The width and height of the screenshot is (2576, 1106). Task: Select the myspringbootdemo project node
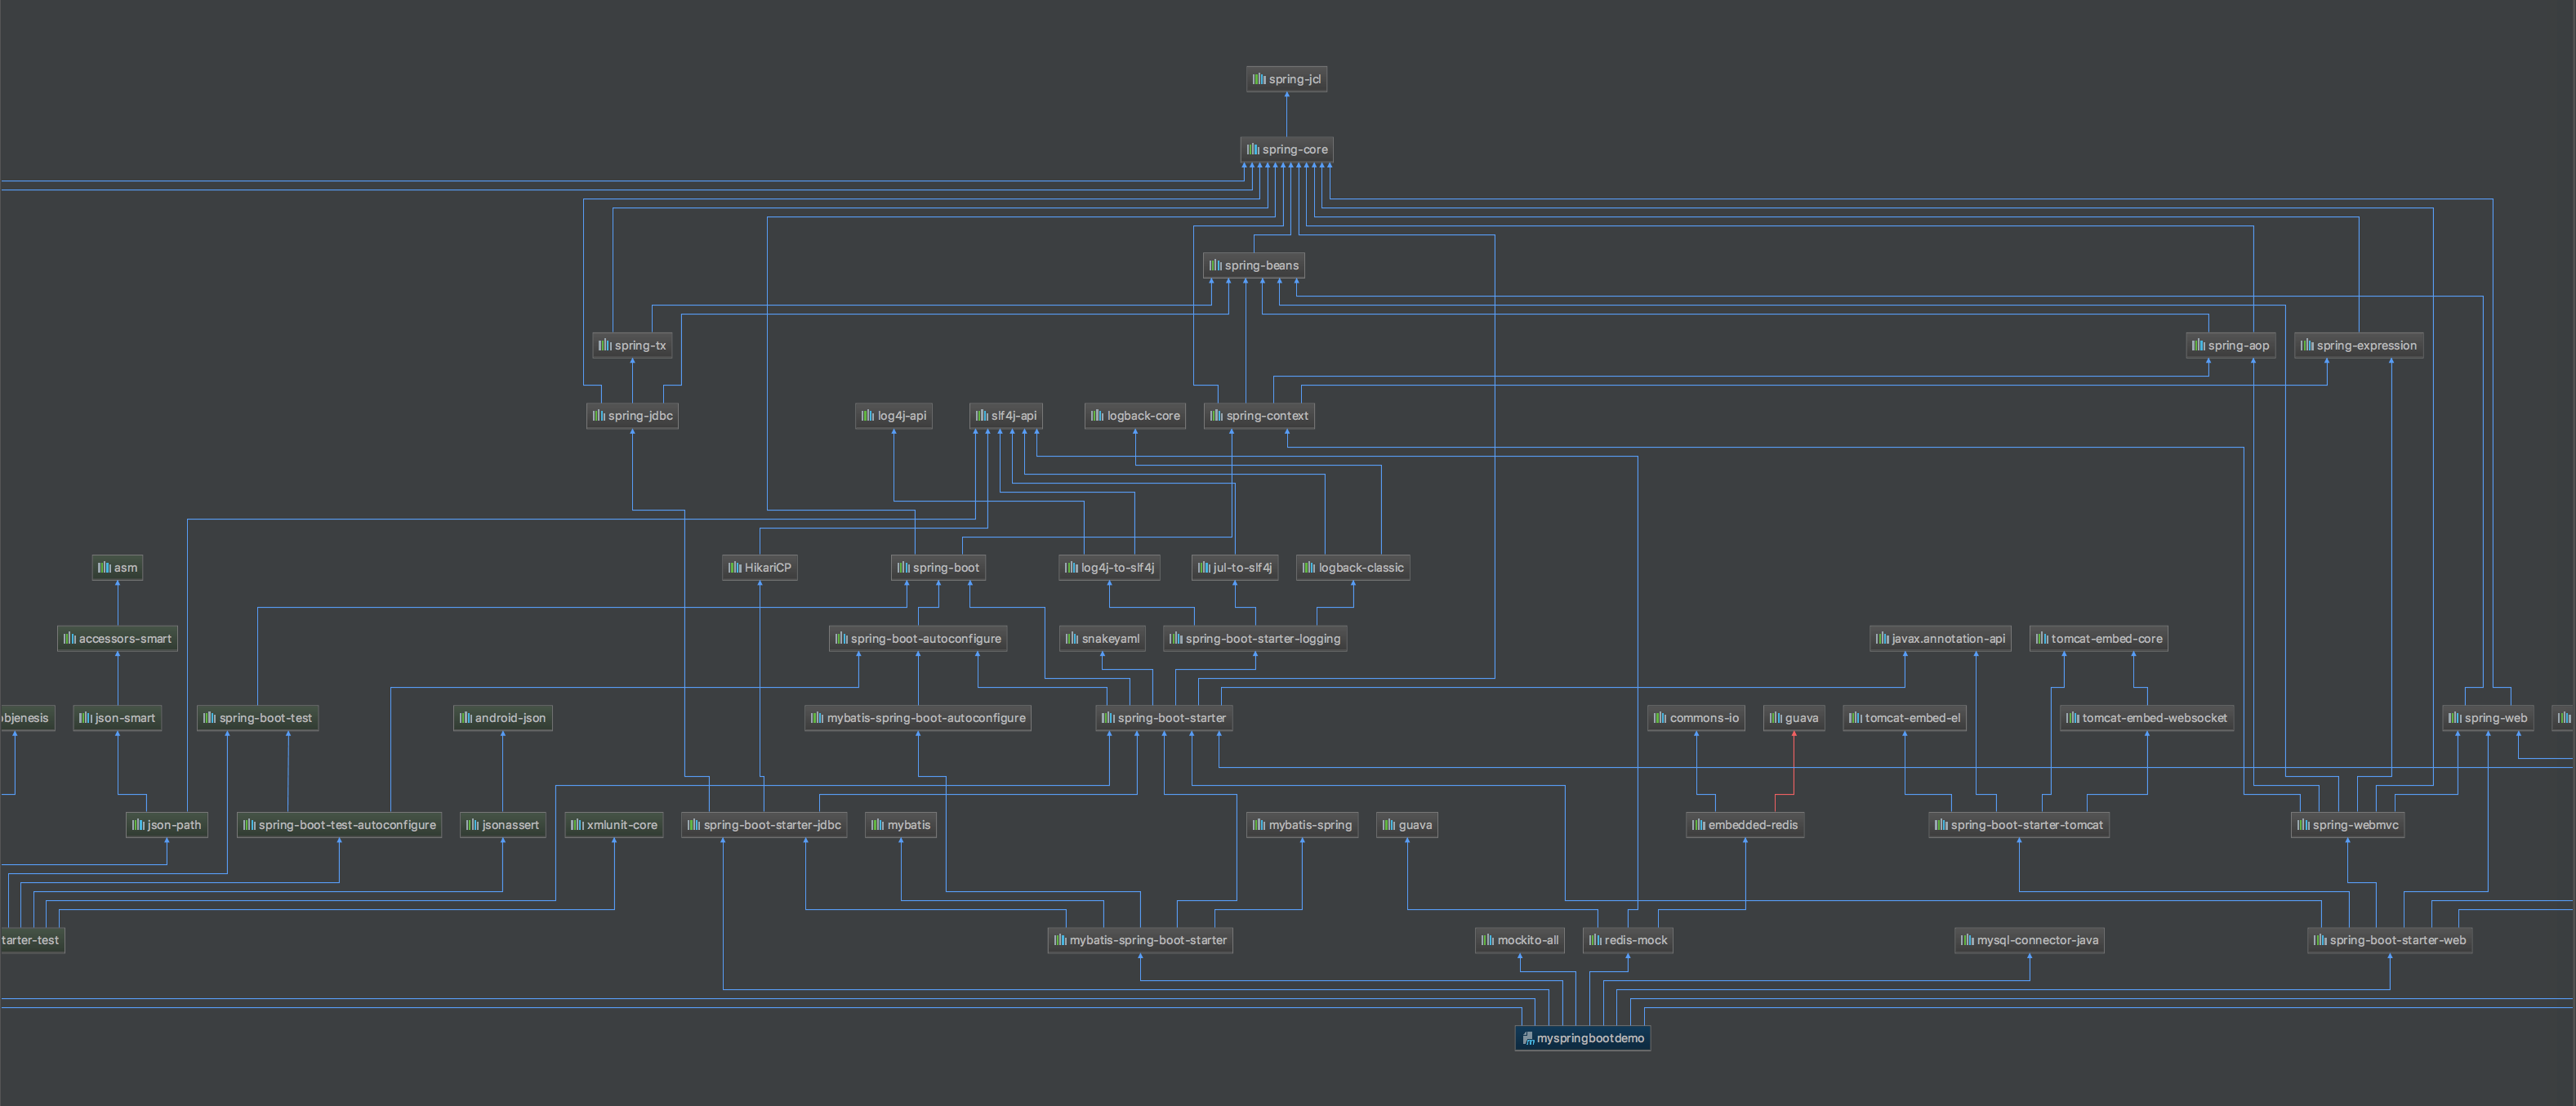pos(1583,1038)
